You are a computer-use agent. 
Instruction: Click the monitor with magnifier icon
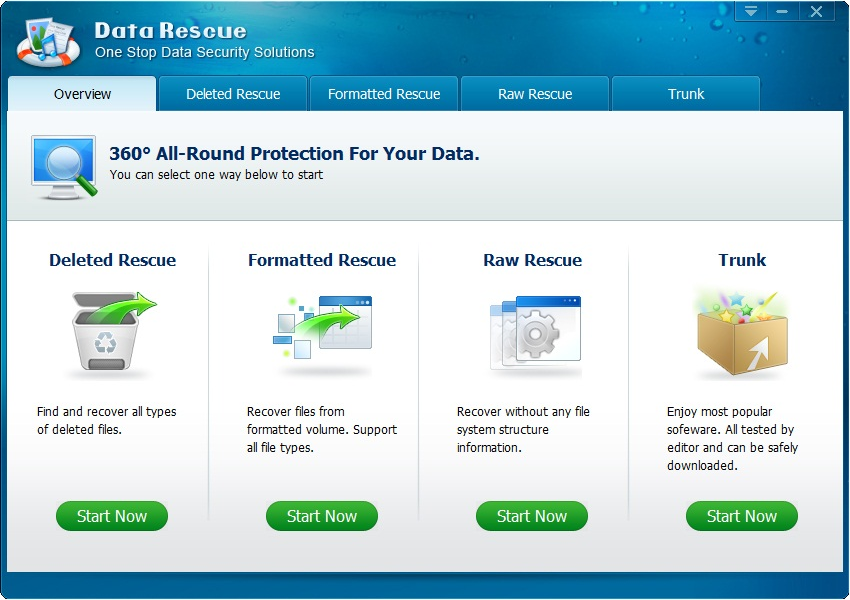point(64,166)
